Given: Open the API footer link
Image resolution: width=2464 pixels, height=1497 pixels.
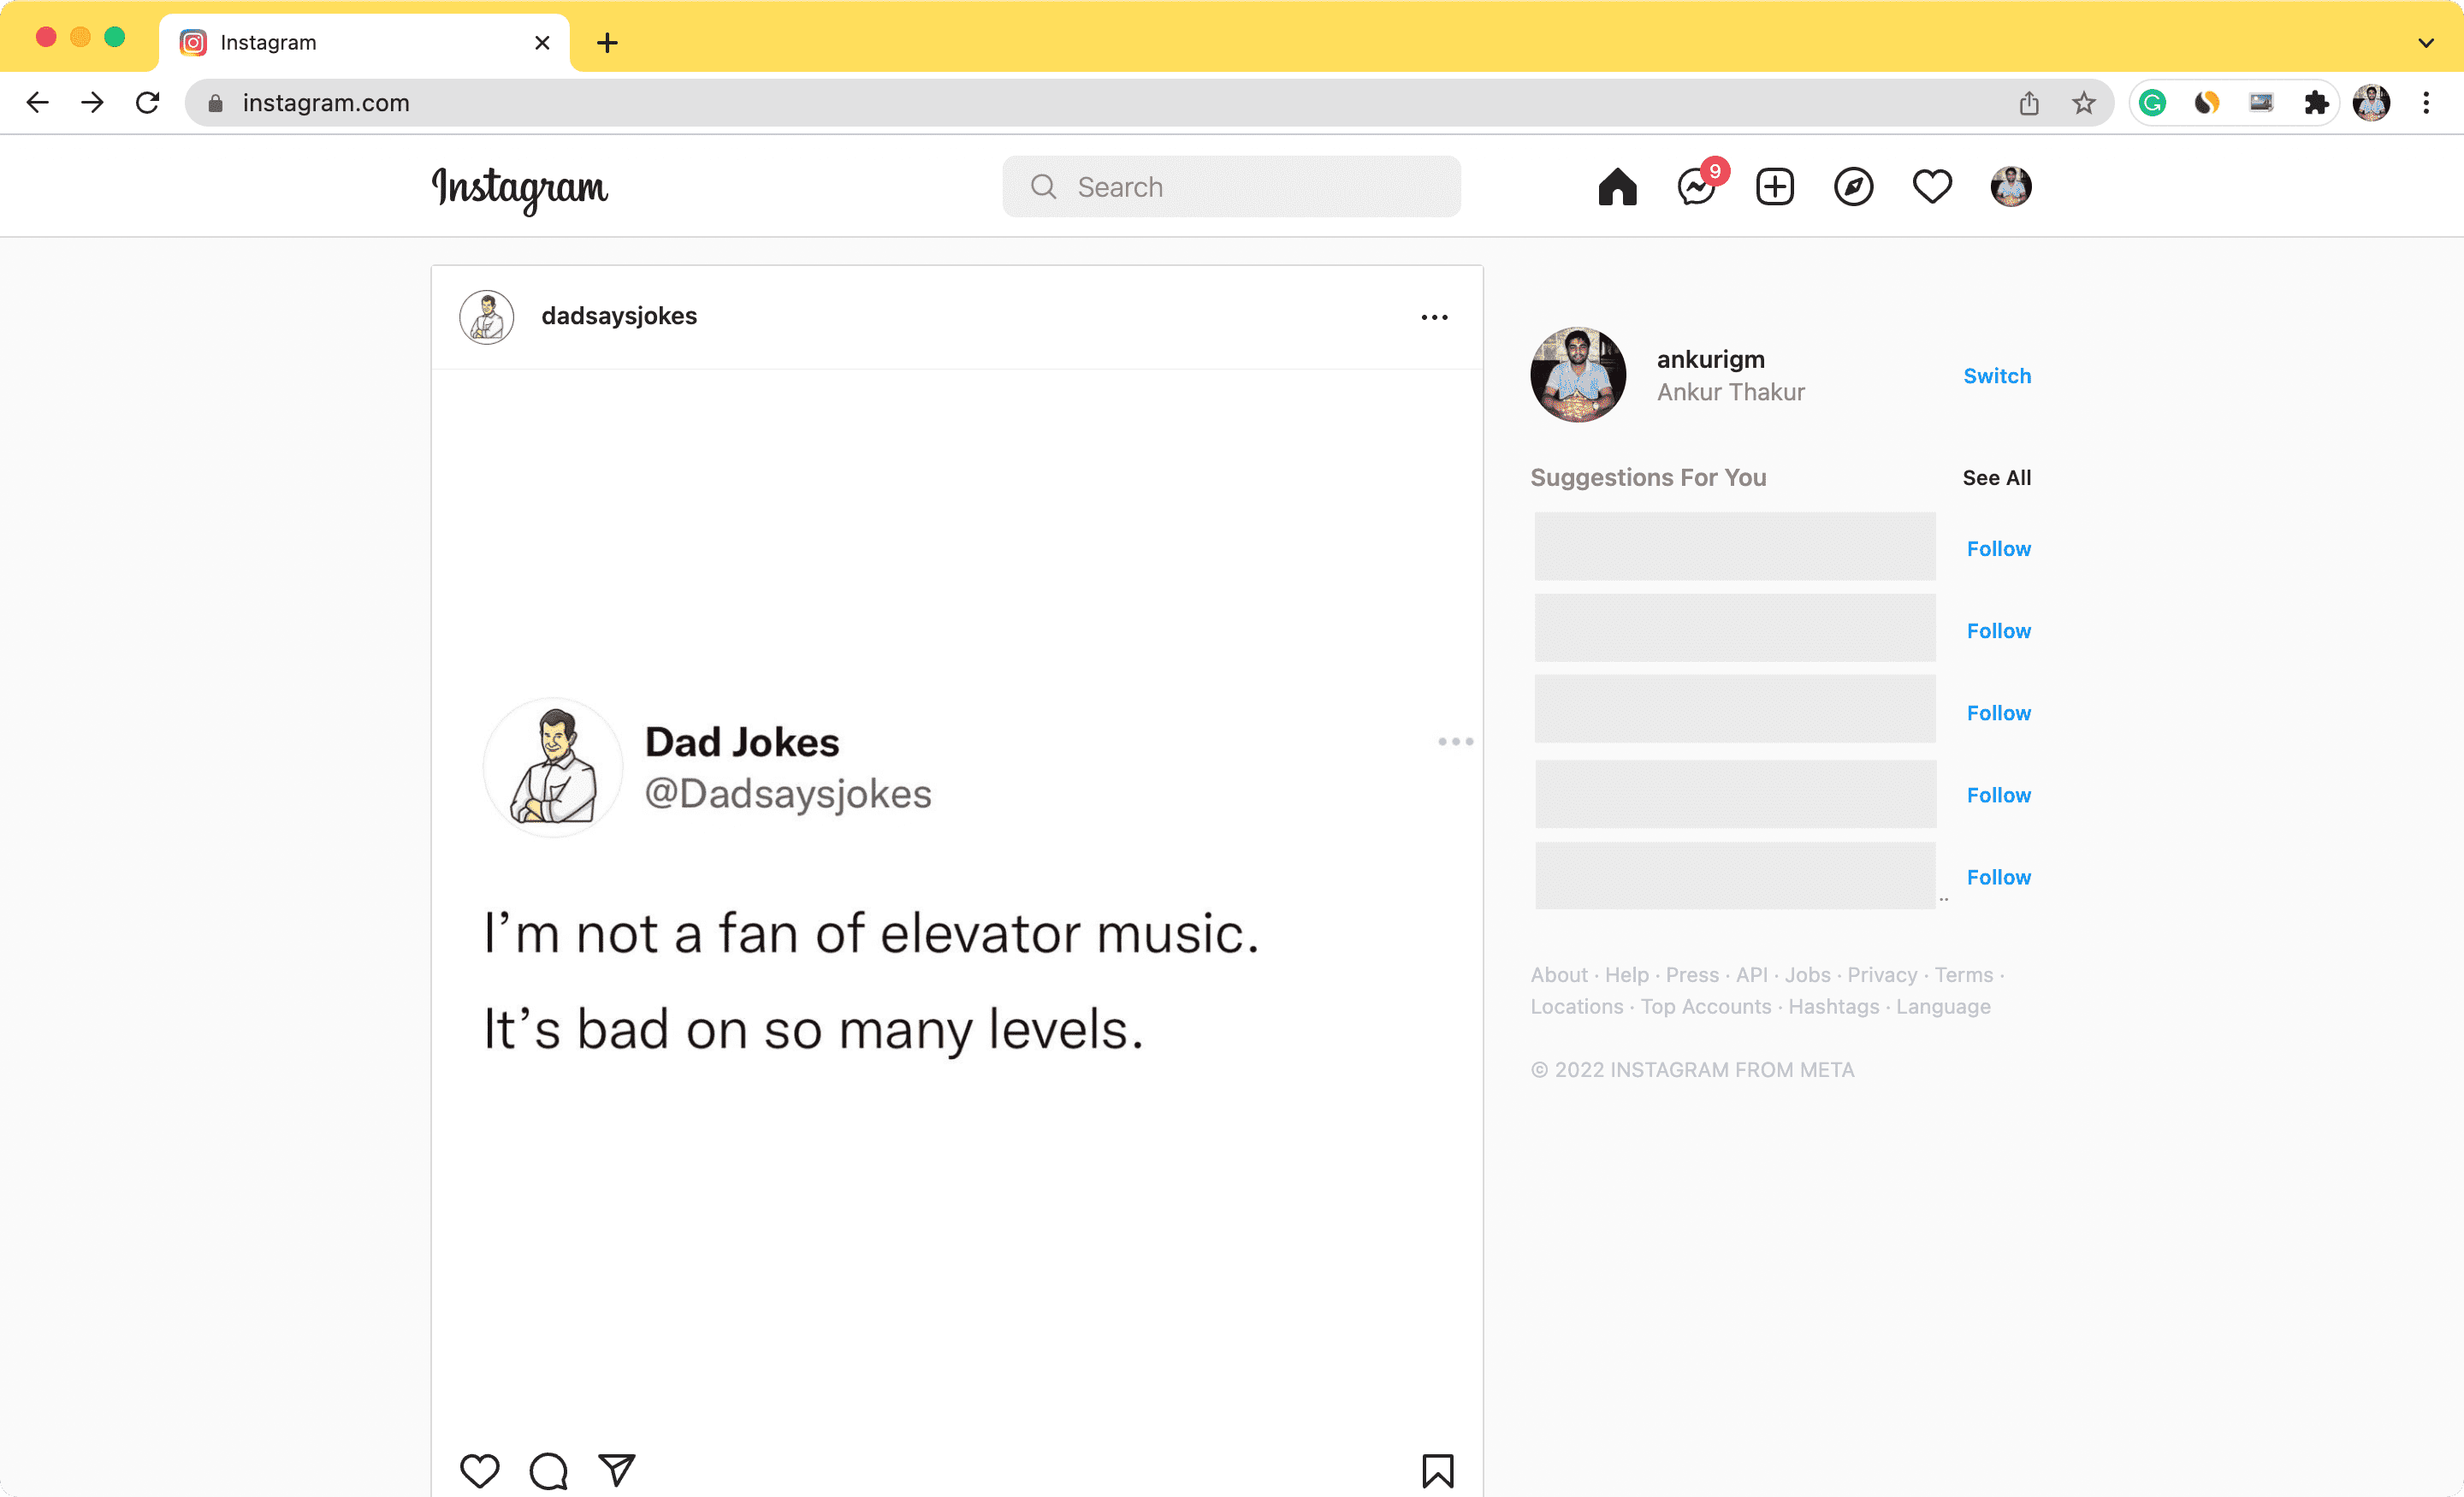Looking at the screenshot, I should pos(1751,975).
